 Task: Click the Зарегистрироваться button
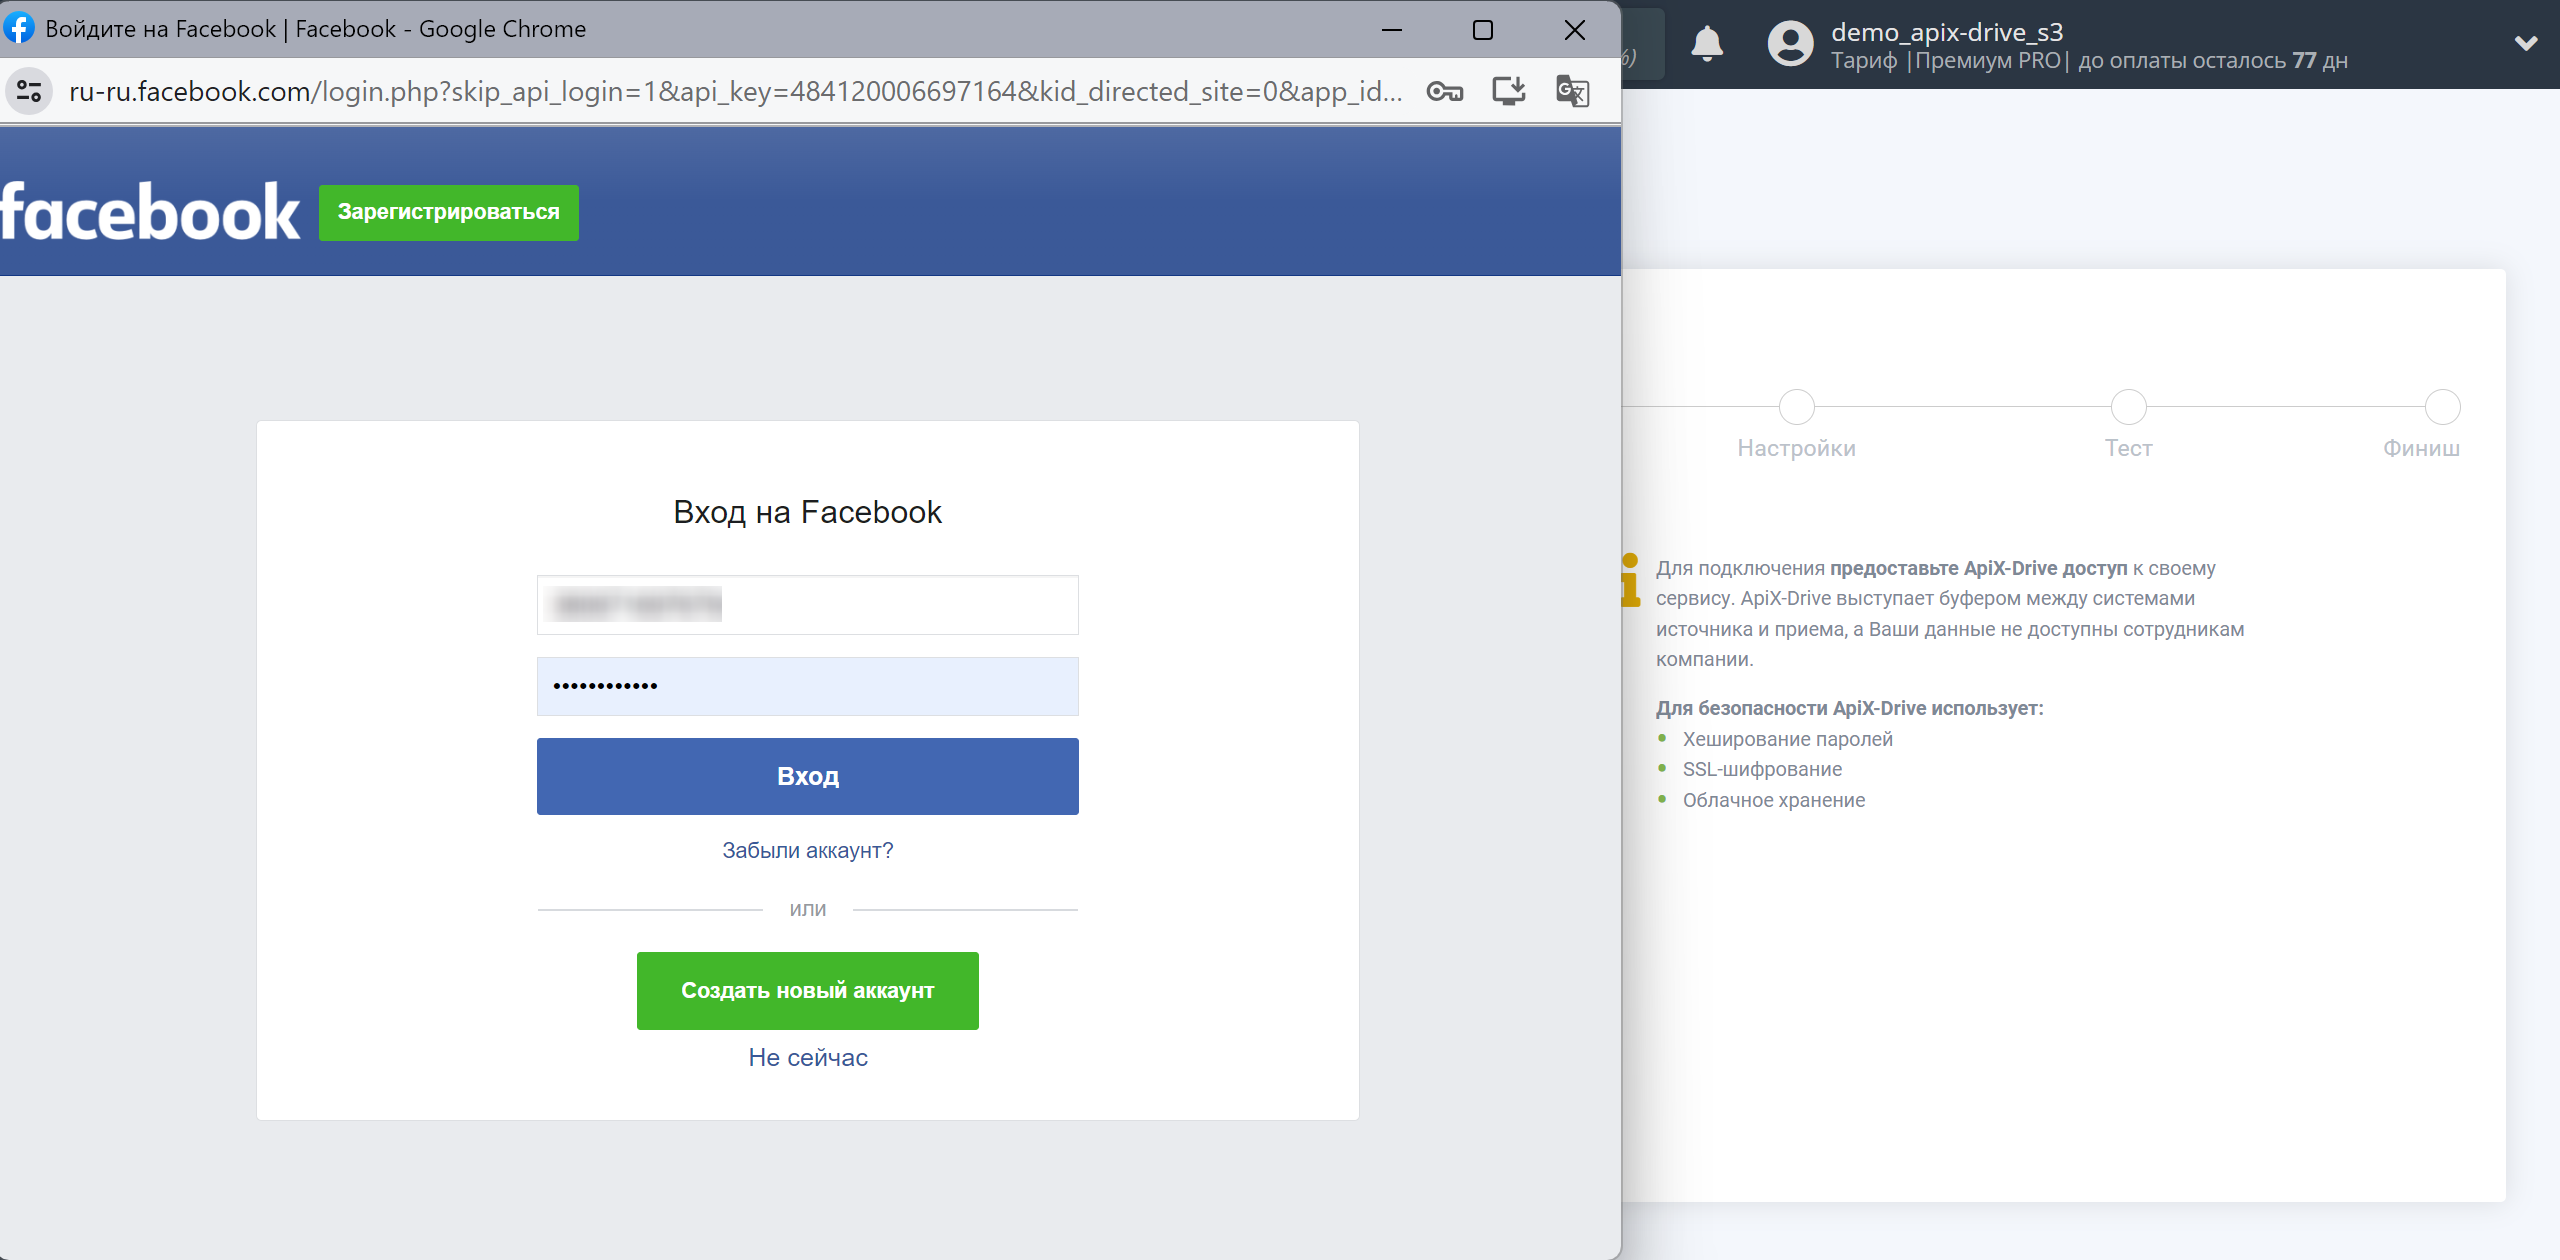tap(448, 212)
